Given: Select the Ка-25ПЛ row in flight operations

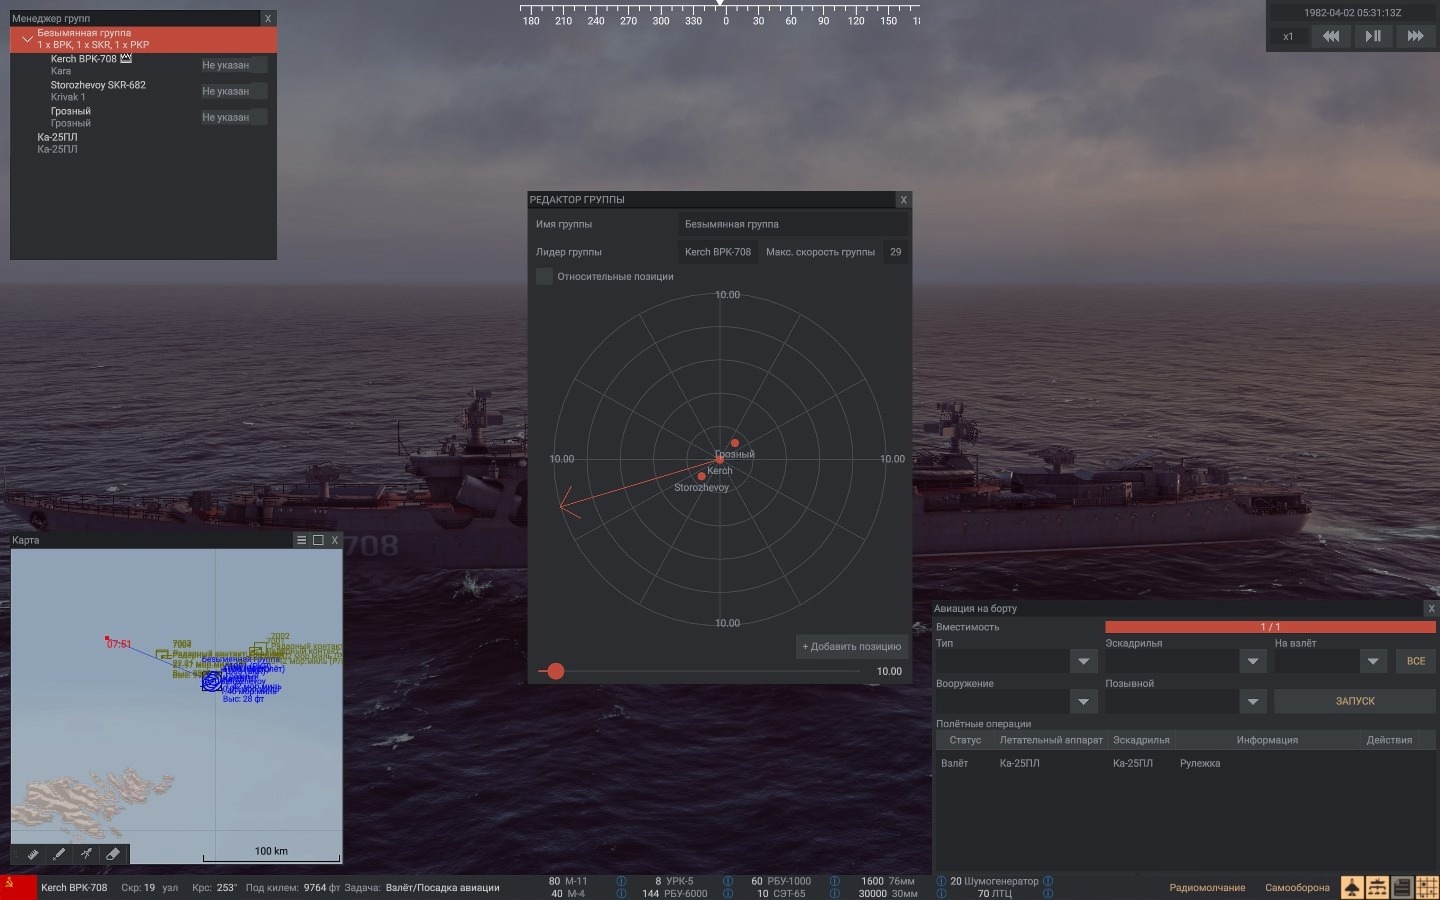Looking at the screenshot, I should [x=1020, y=764].
